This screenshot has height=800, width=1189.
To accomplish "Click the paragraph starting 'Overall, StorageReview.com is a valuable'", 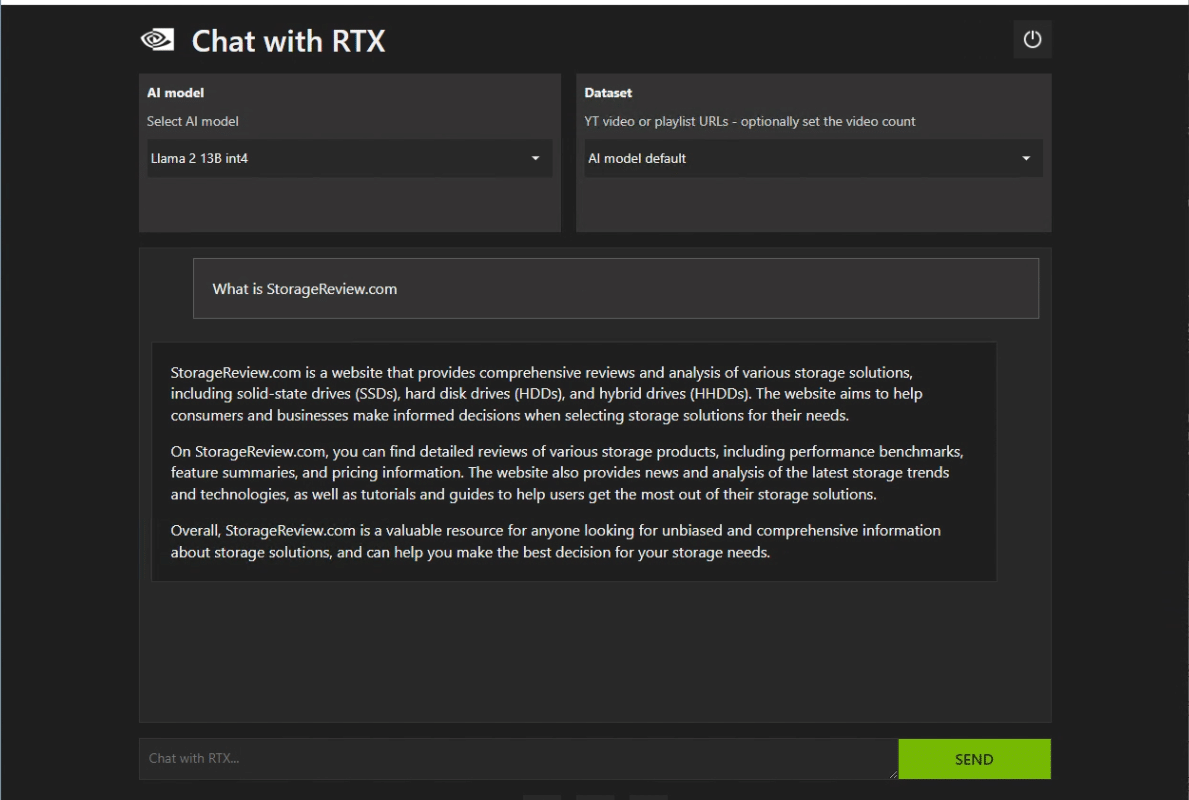I will [x=555, y=541].
